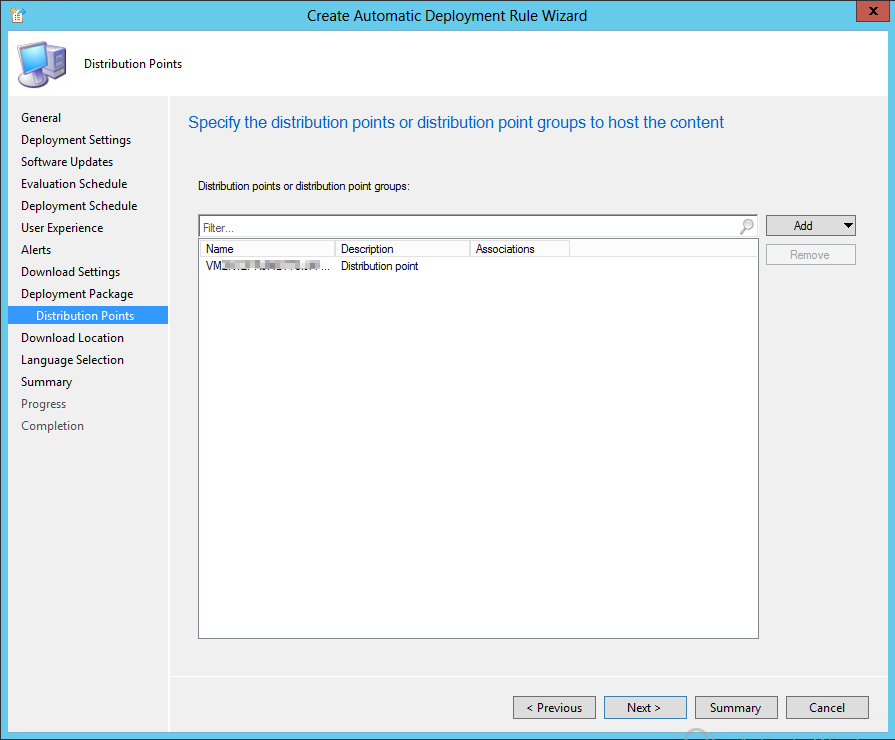Image resolution: width=895 pixels, height=740 pixels.
Task: Click the Completion step in sidebar
Action: click(x=53, y=426)
